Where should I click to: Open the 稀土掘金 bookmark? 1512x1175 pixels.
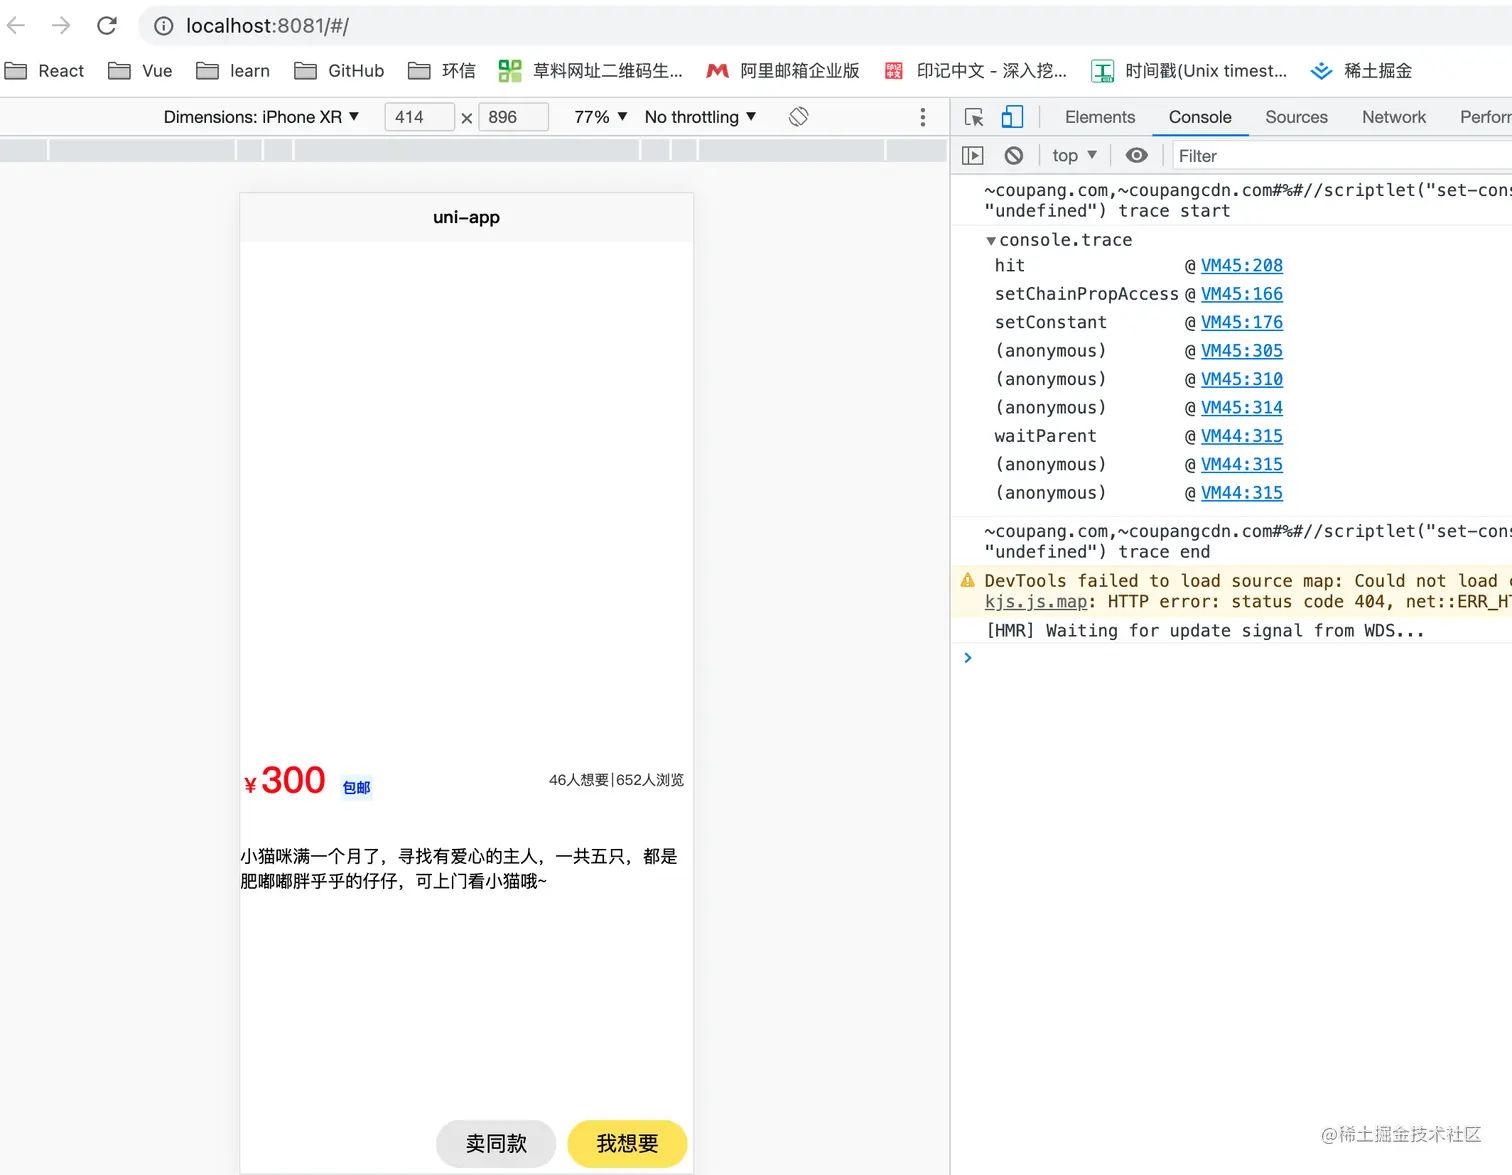click(x=1361, y=71)
